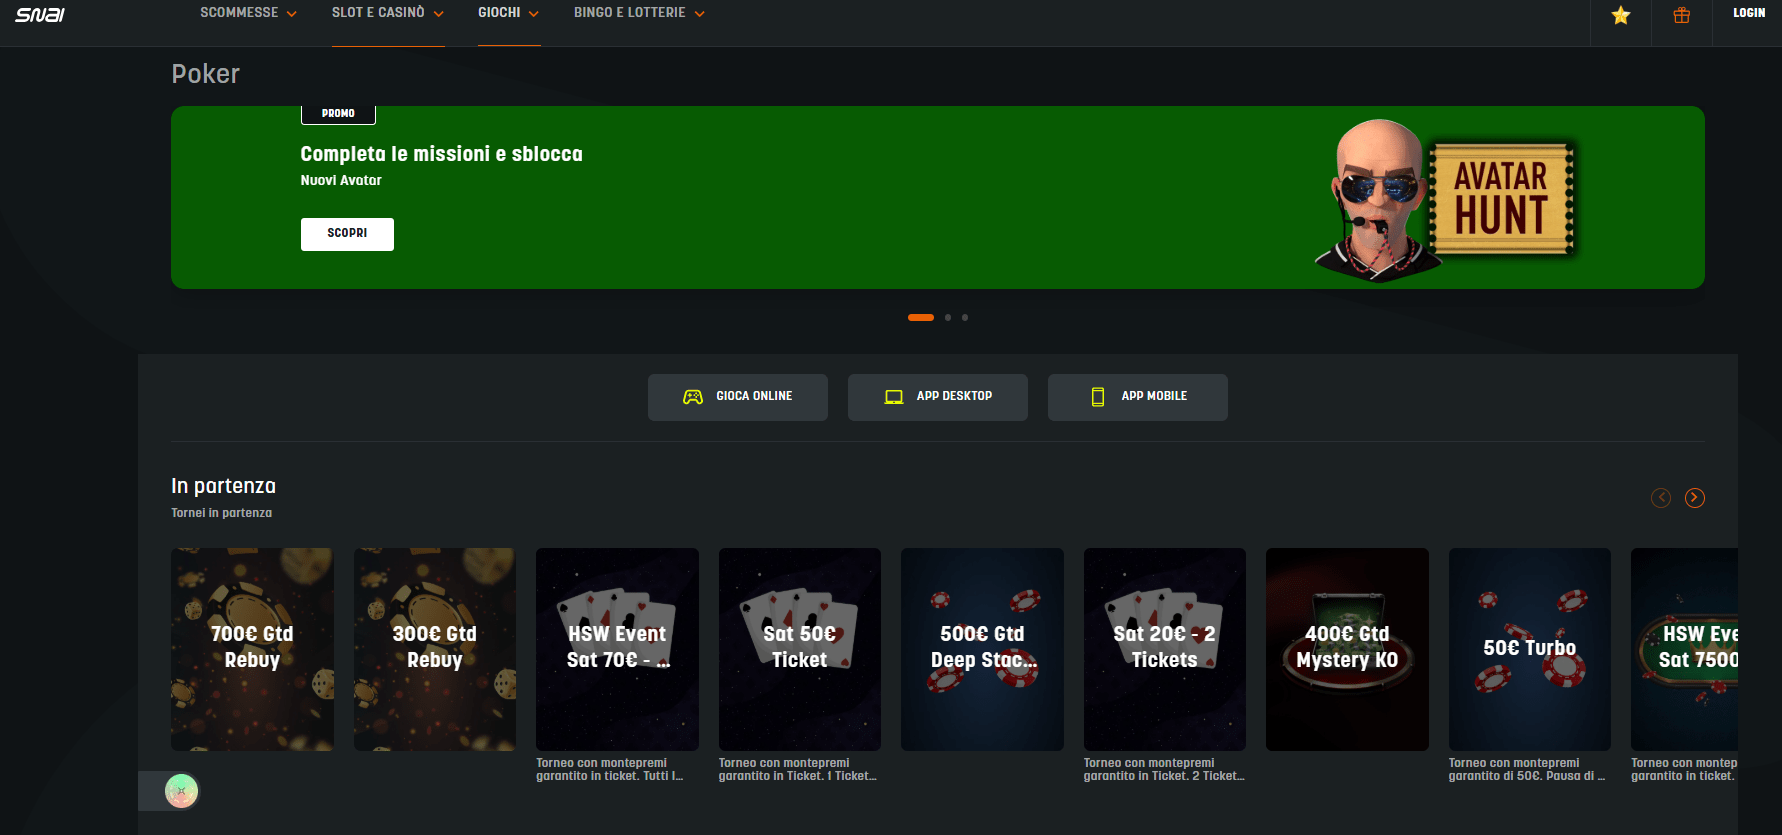Viewport: 1782px width, 835px height.
Task: Open favorites via the star icon
Action: coord(1621,15)
